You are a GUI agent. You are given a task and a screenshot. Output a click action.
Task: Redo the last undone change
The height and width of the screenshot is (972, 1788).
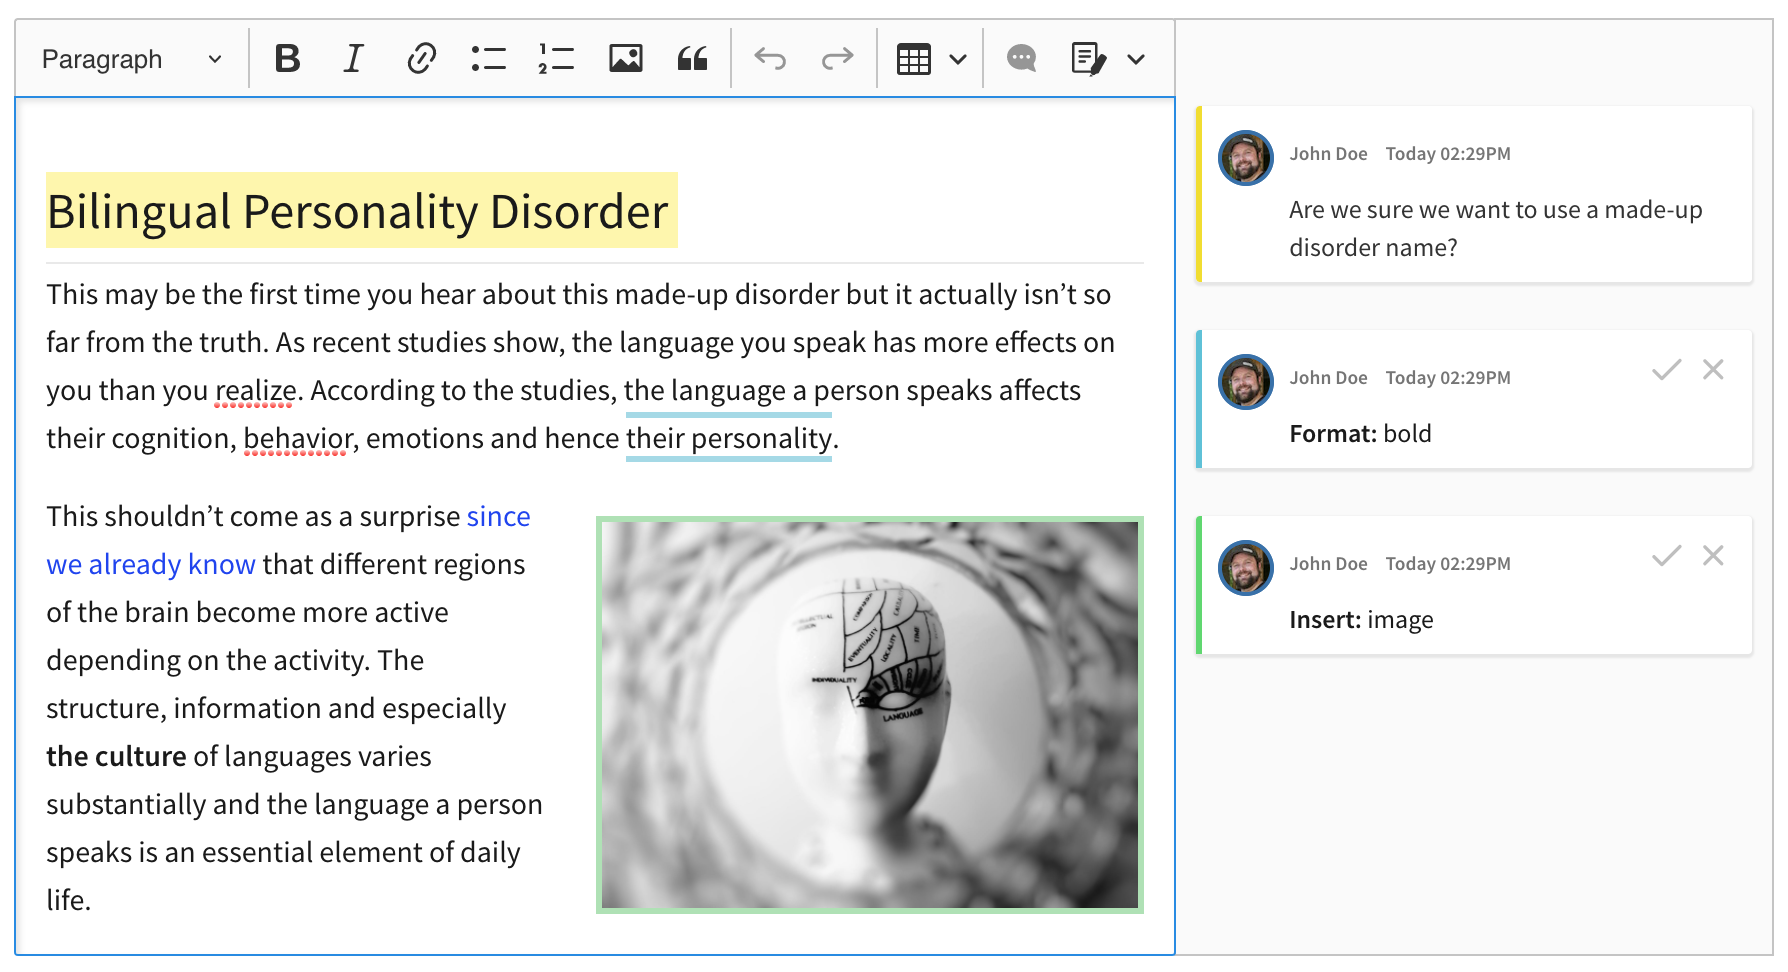pos(837,58)
